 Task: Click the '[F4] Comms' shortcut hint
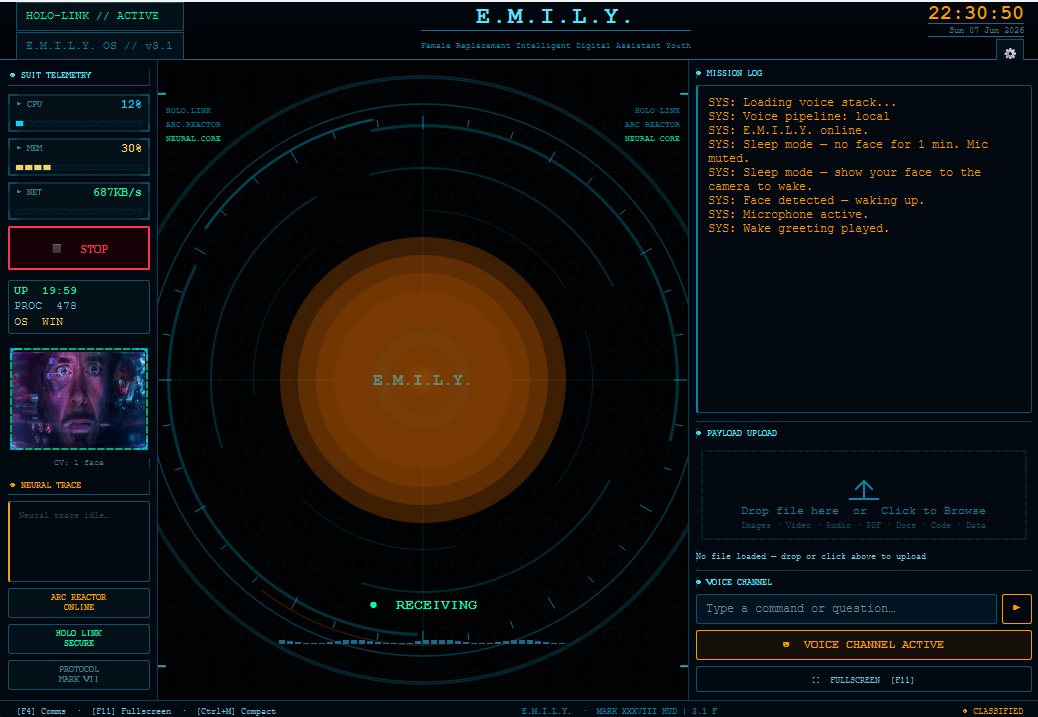(x=41, y=711)
